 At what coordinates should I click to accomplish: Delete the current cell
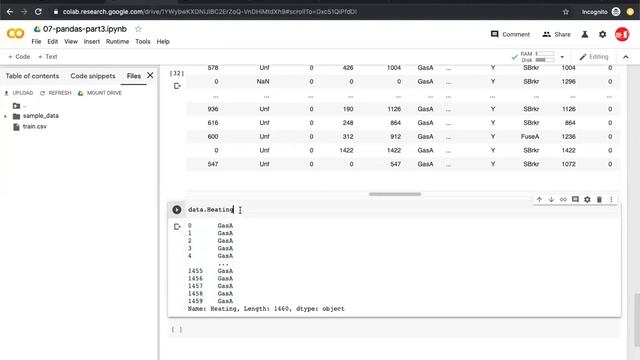click(x=599, y=200)
